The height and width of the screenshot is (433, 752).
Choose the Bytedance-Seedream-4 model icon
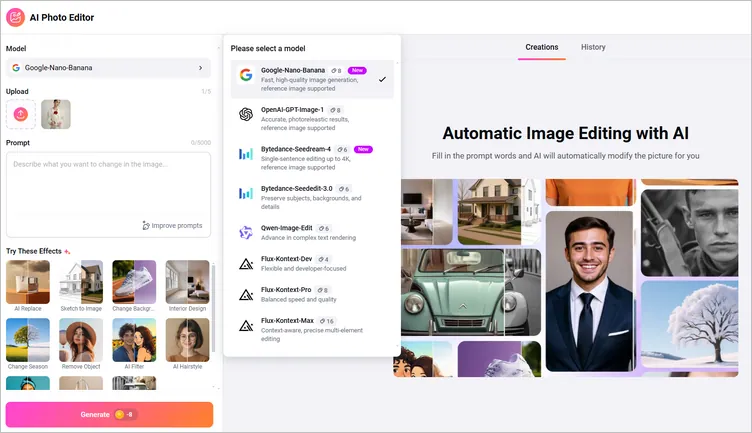tap(245, 154)
